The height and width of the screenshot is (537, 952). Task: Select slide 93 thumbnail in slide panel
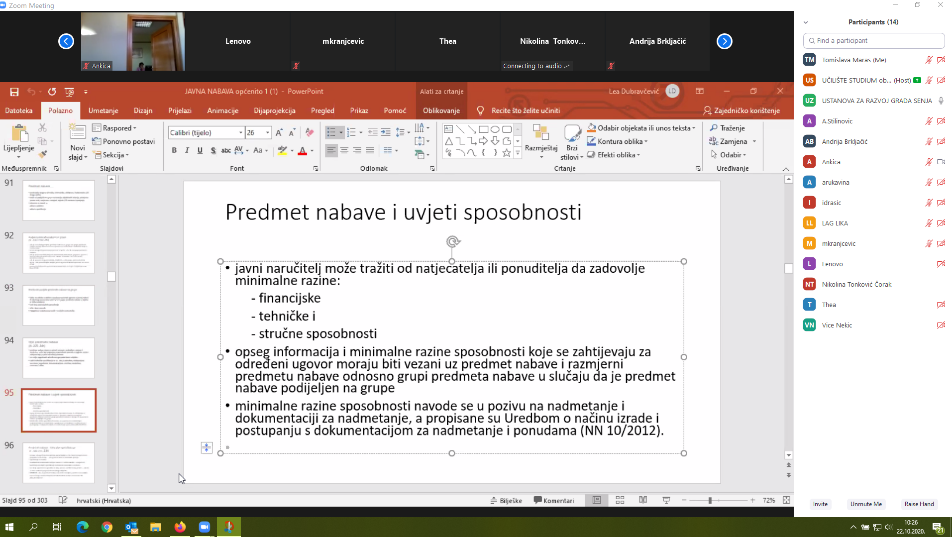58,305
